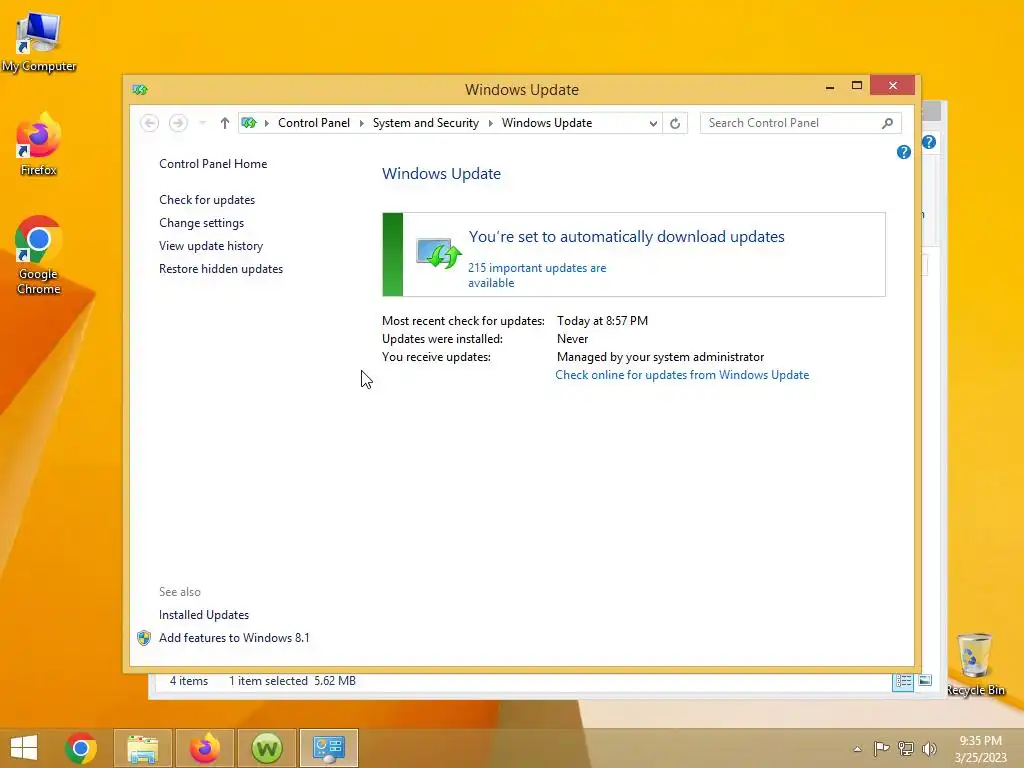Screen dimensions: 1024x768
Task: Open the network tray icon
Action: point(905,748)
